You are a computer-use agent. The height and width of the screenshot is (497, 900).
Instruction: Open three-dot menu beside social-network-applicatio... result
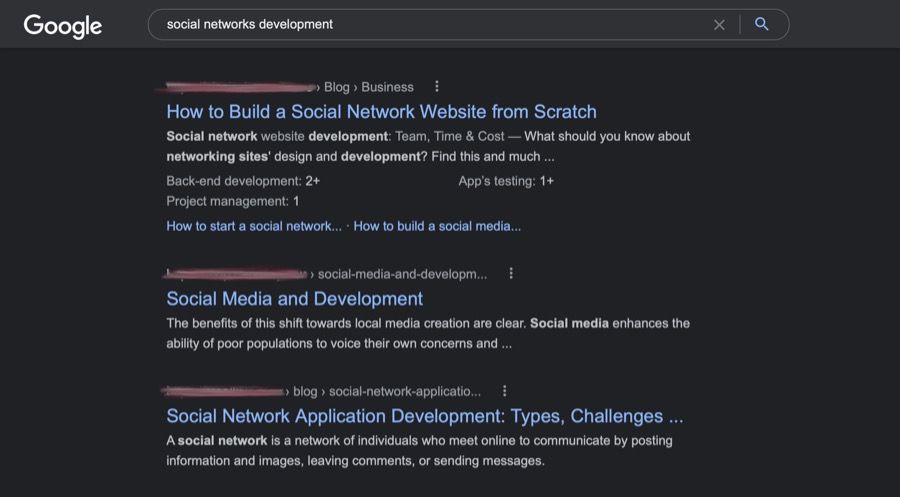pos(504,391)
